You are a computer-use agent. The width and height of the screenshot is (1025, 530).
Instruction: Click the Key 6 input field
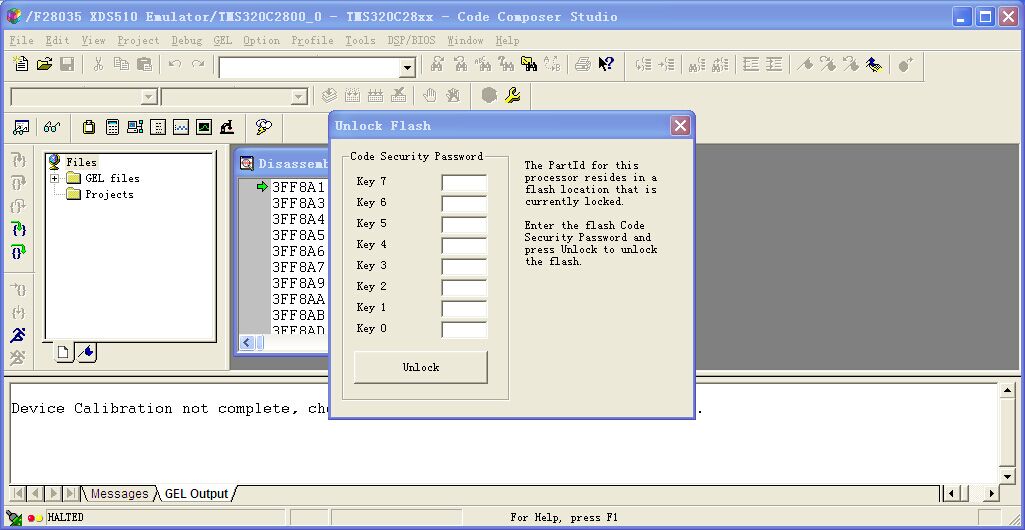point(464,204)
